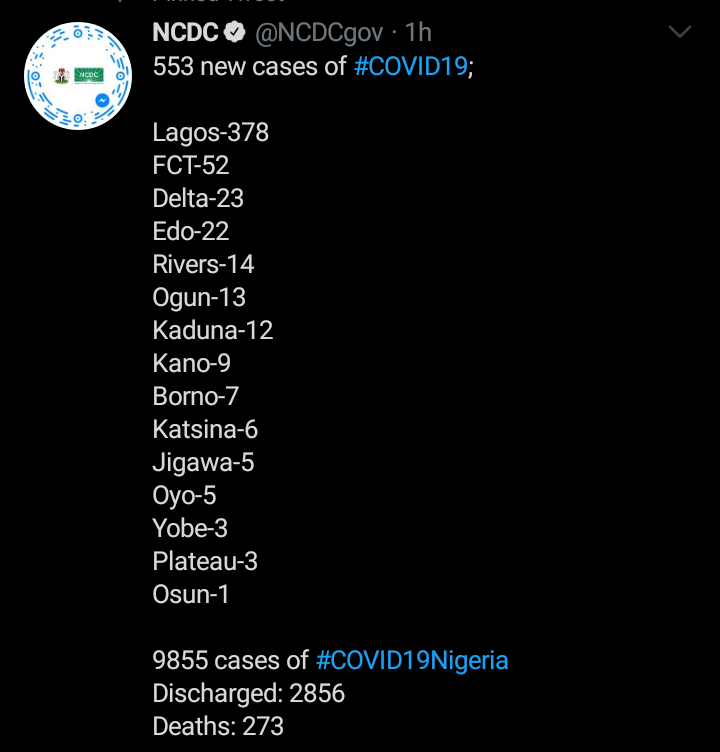Click the green NCDC logo in avatar
This screenshot has height=752, width=720.
tap(90, 75)
